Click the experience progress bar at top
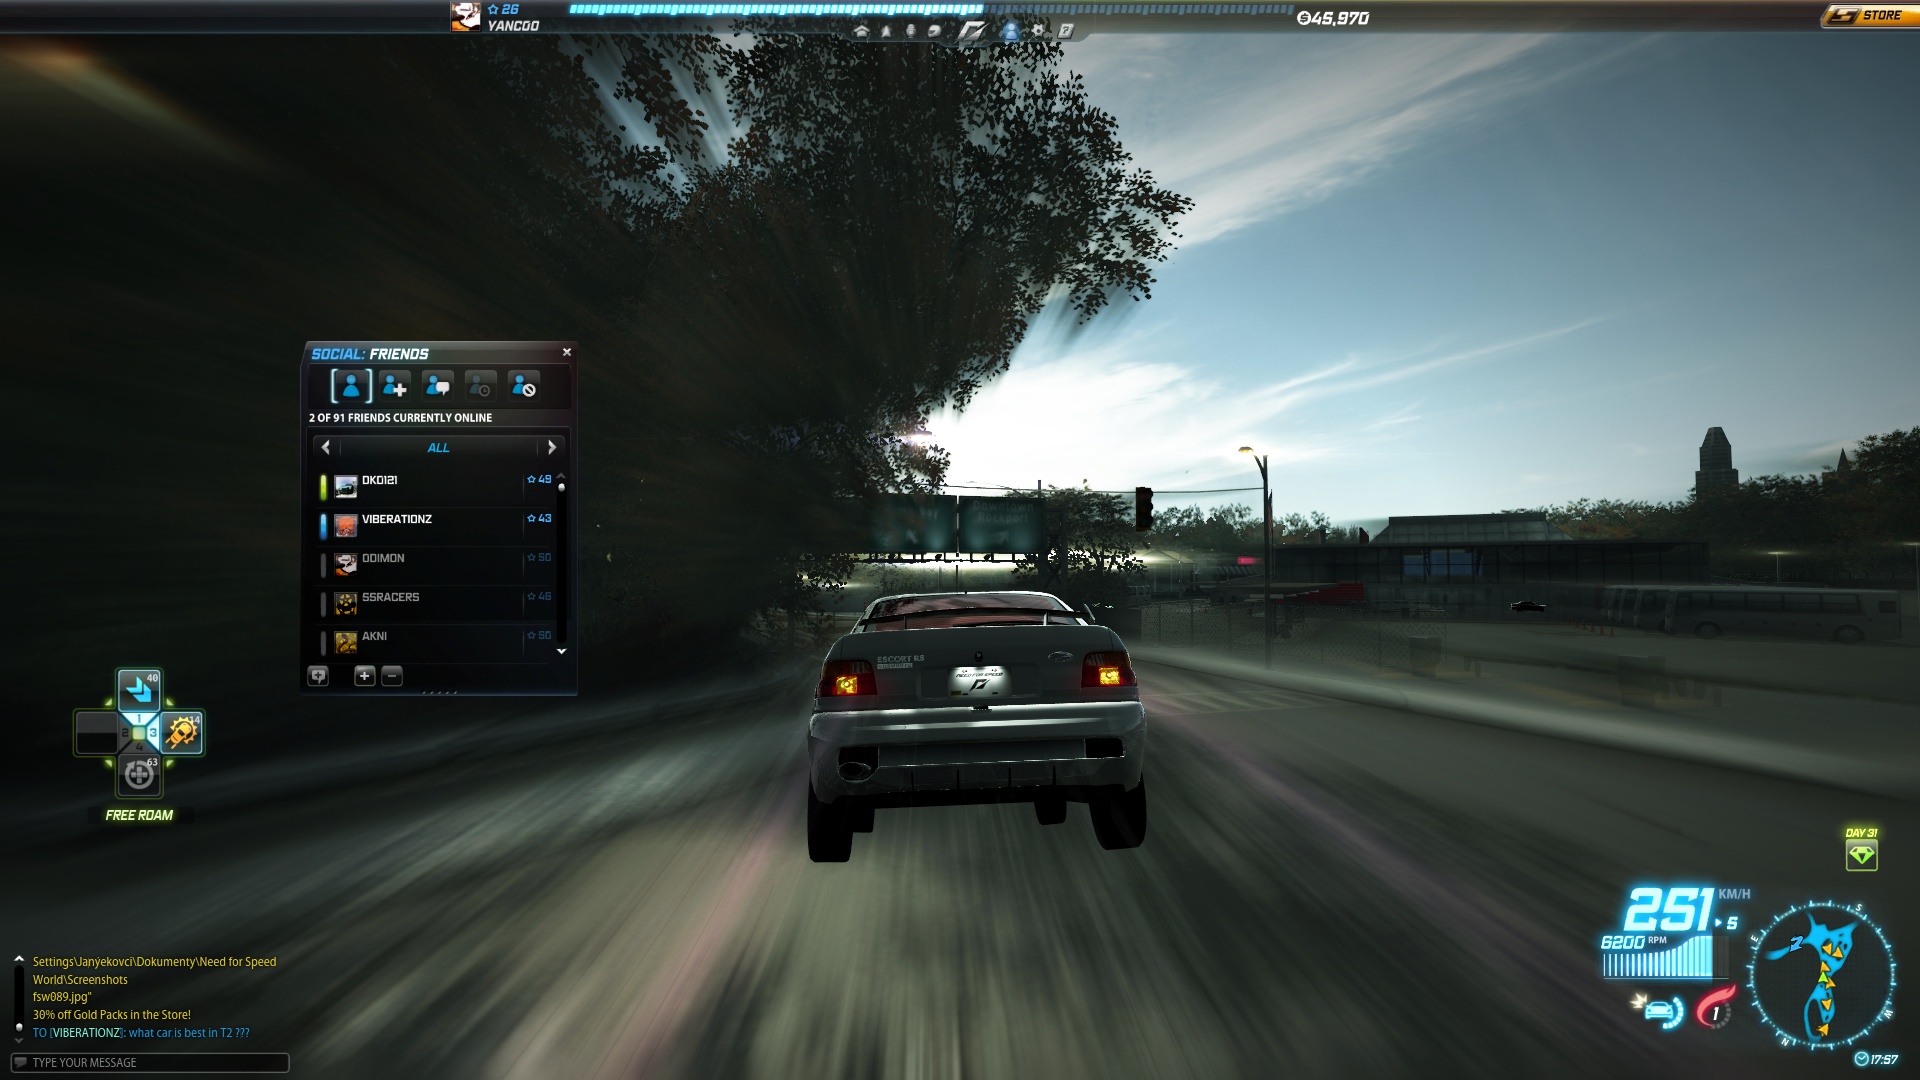1920x1080 pixels. coord(931,9)
